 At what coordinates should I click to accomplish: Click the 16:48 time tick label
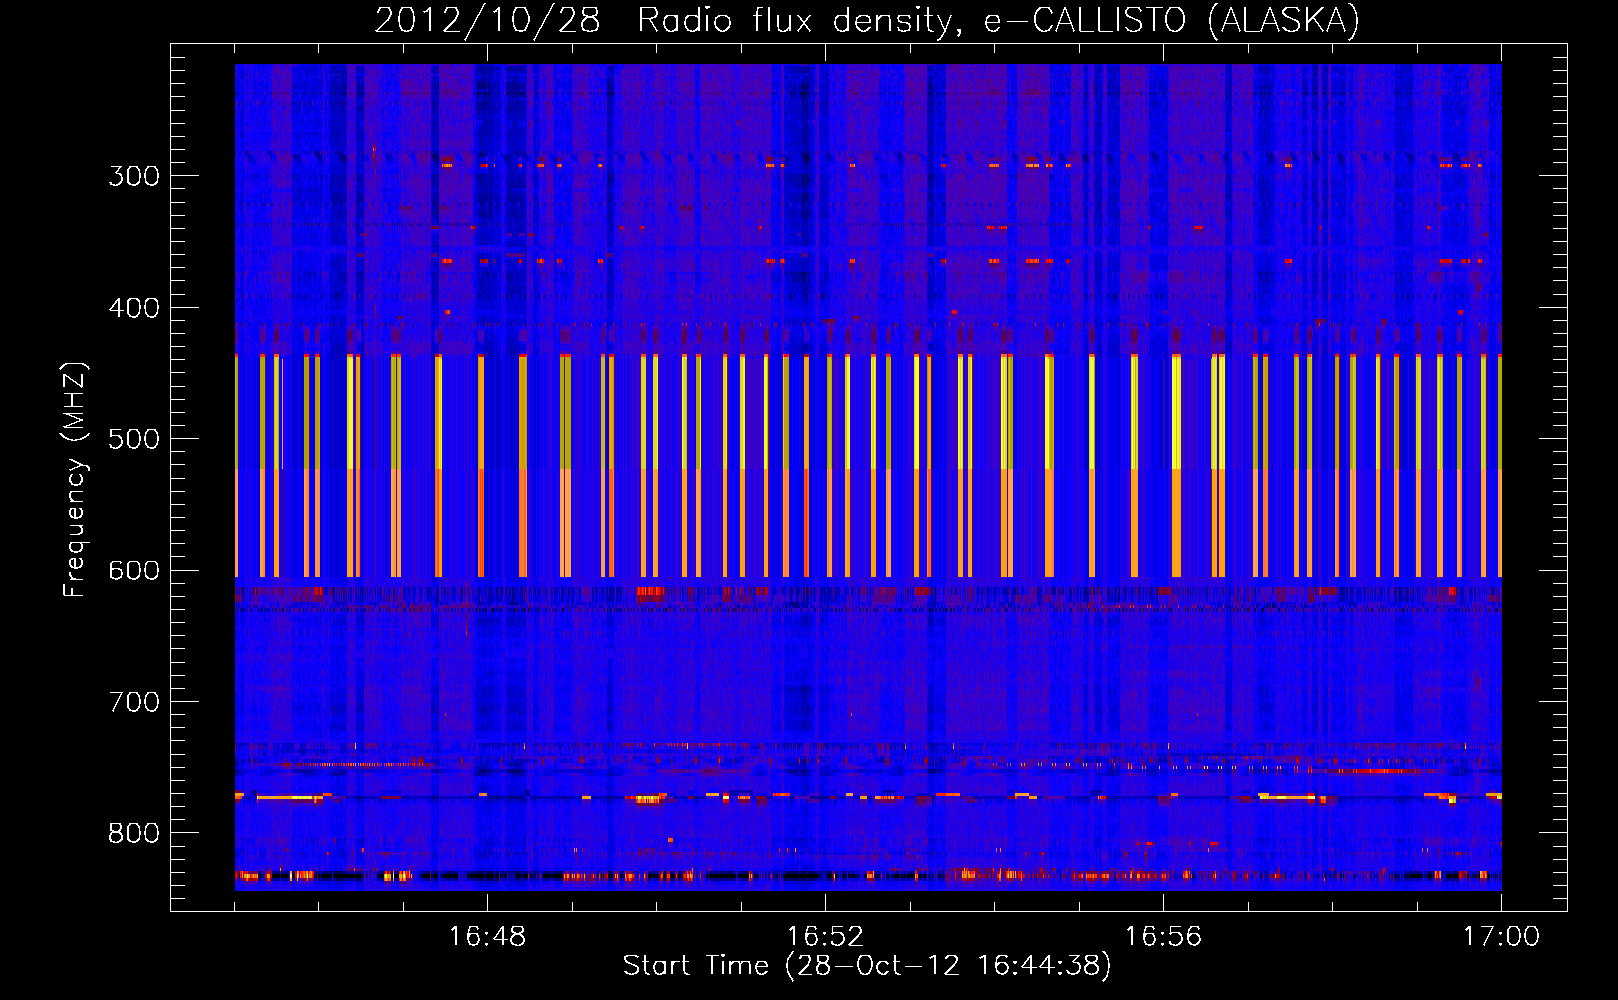point(487,937)
